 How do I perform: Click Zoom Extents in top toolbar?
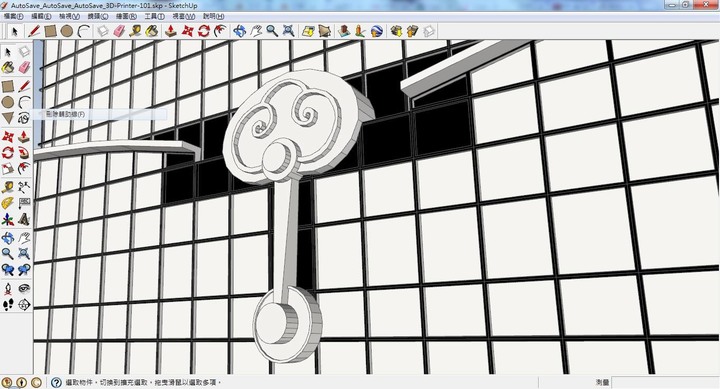(288, 31)
